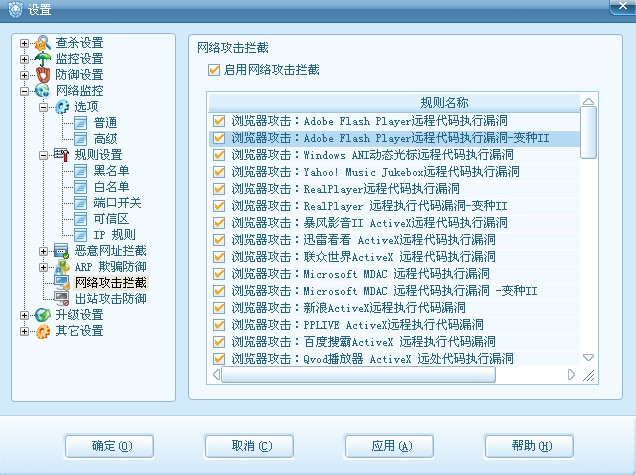Click the 规则名称 column header

(394, 103)
